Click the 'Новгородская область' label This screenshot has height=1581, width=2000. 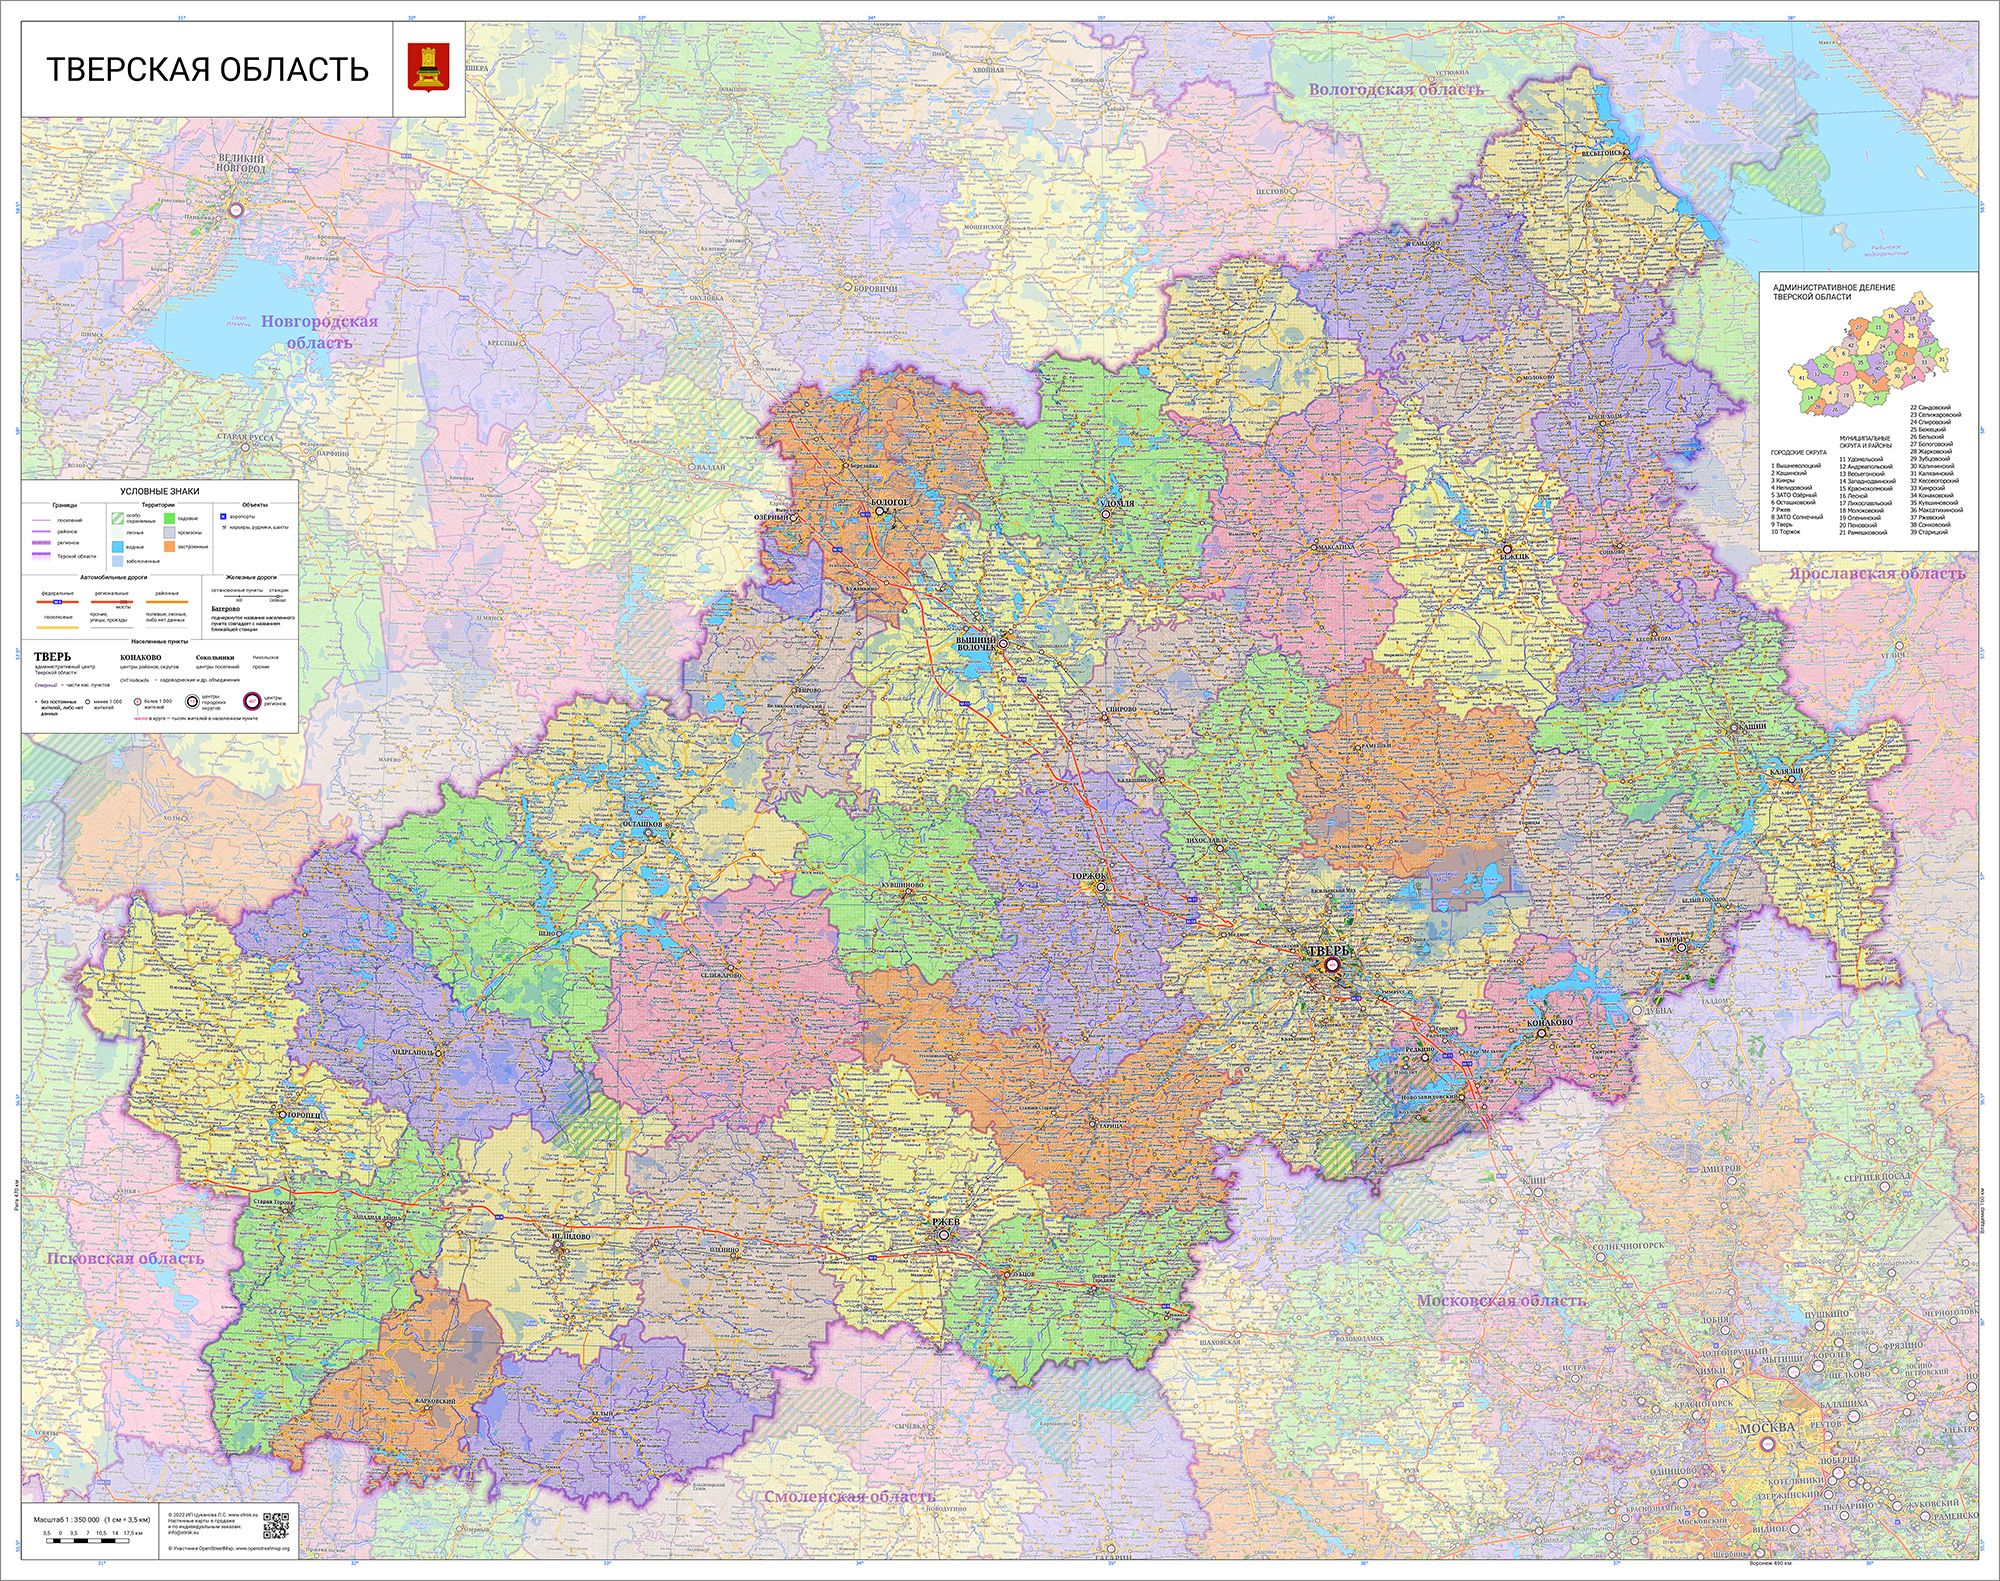[320, 332]
